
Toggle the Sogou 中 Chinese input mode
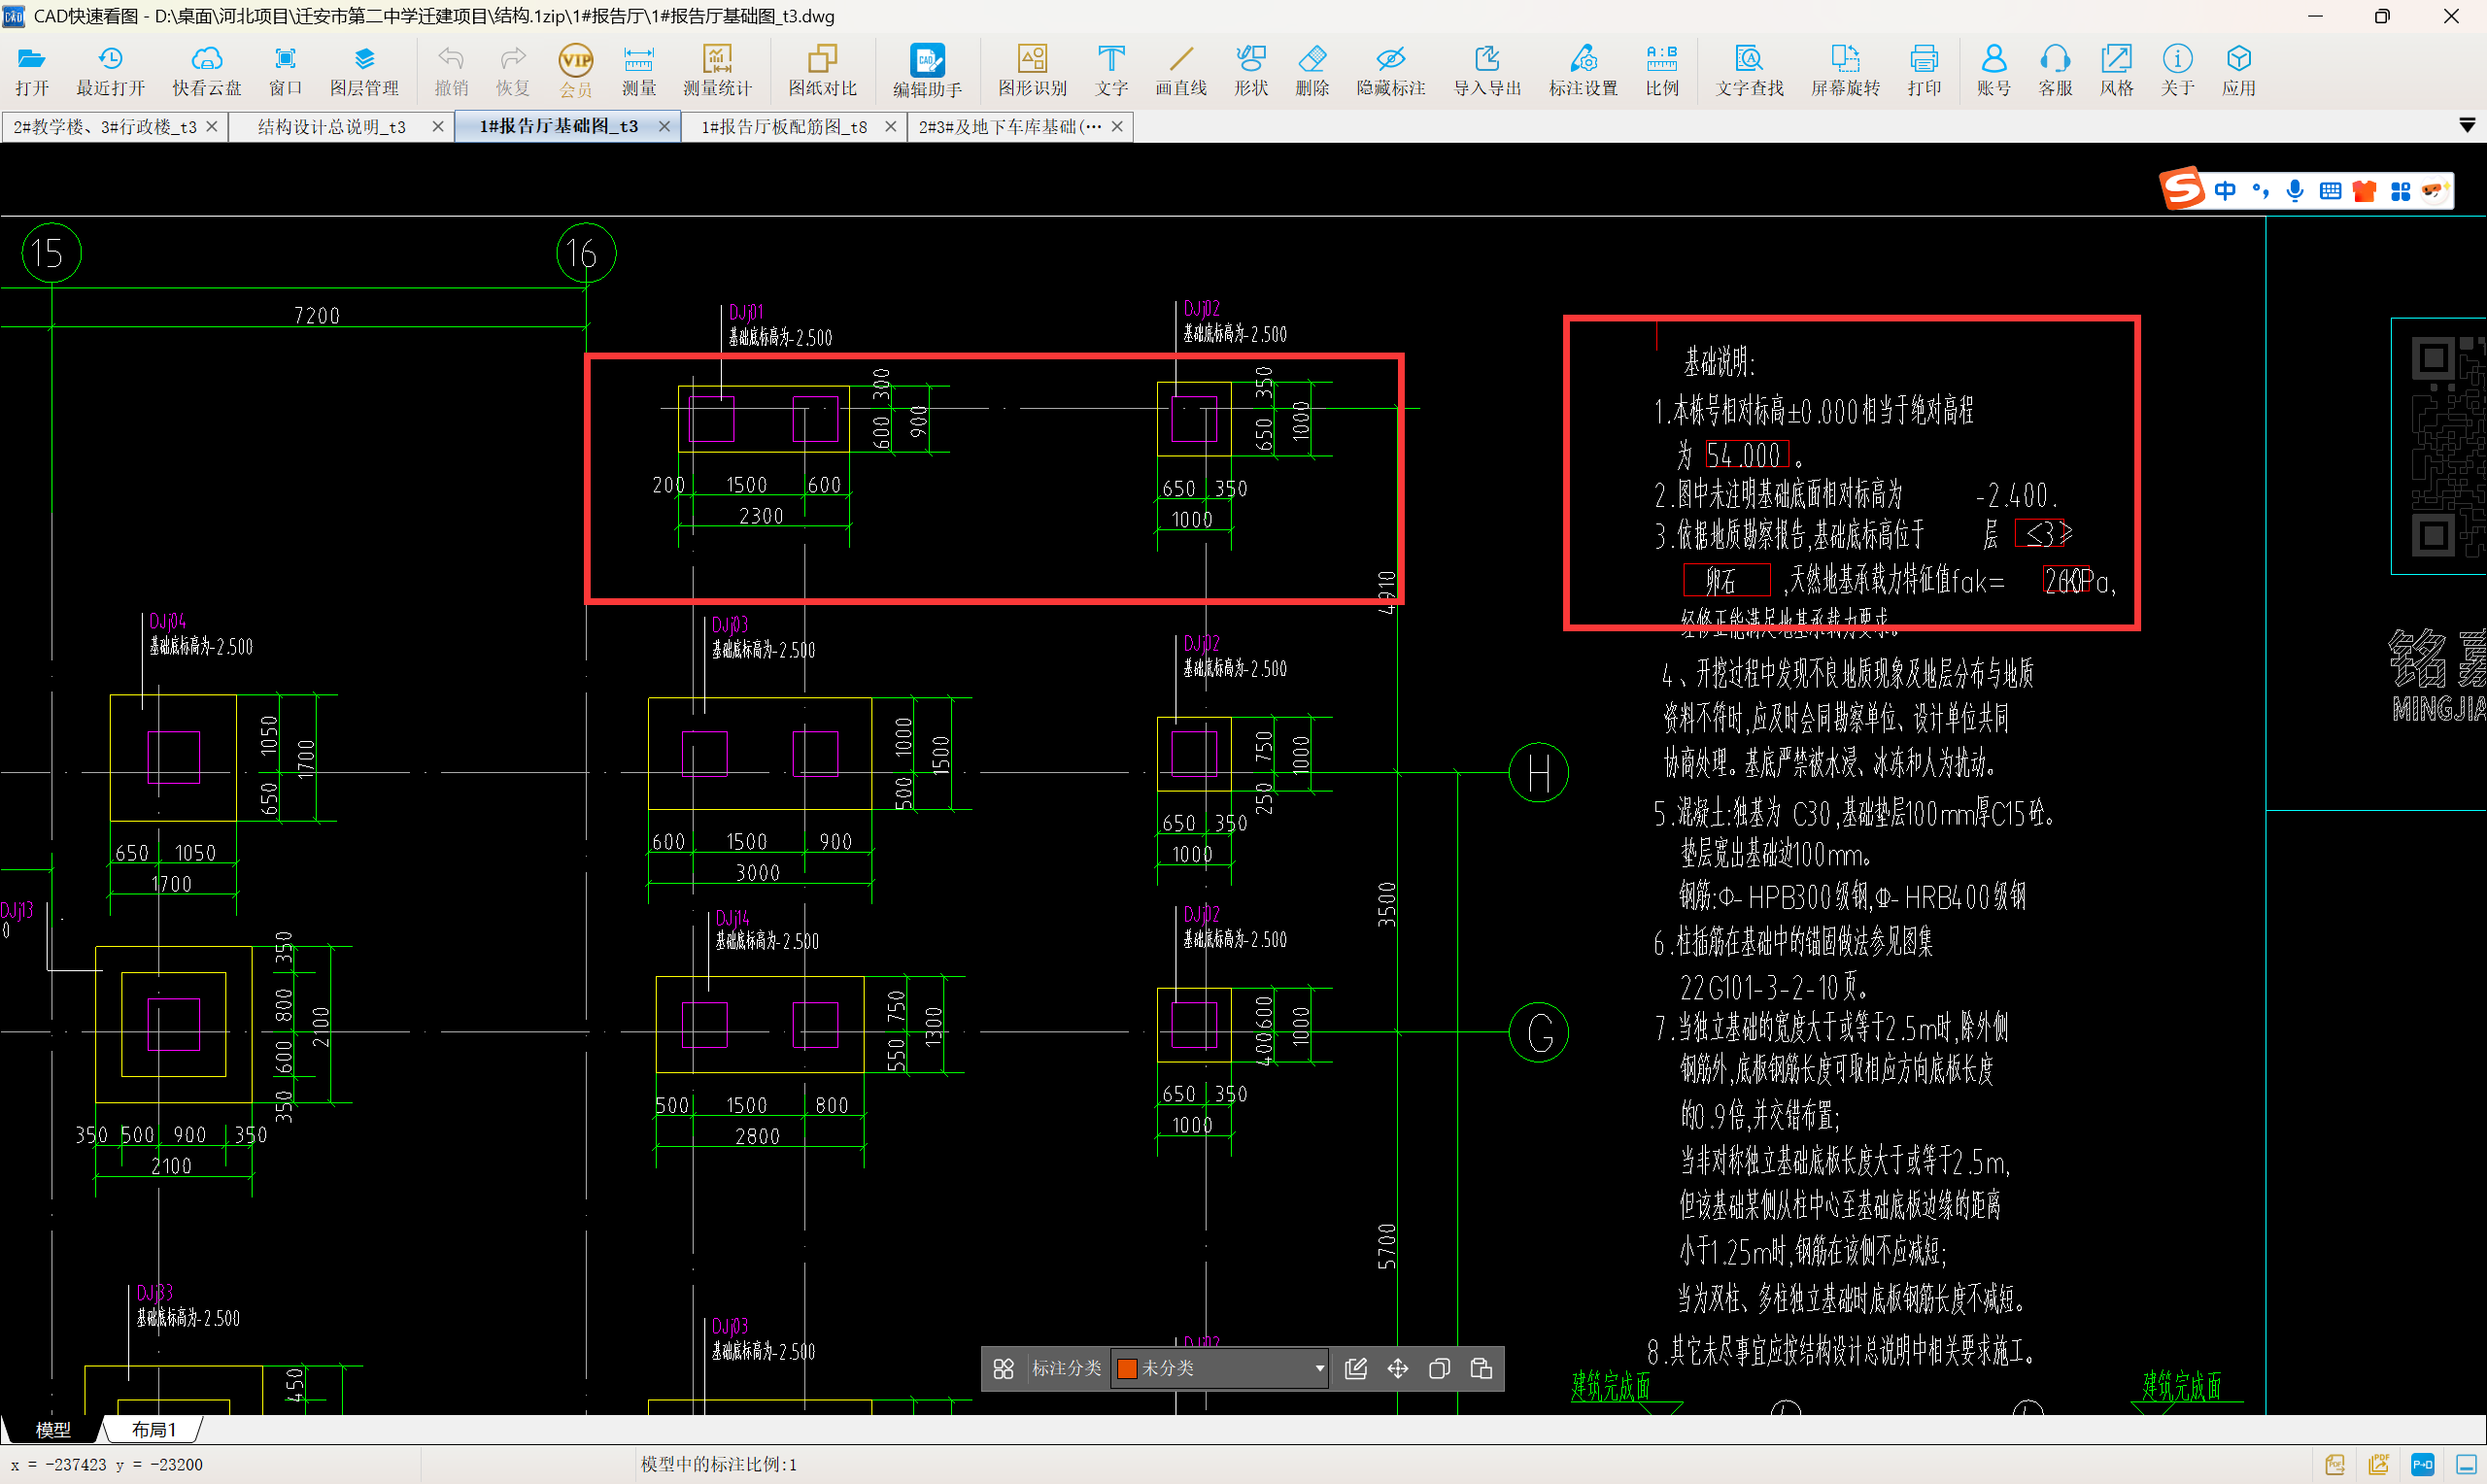2224,191
